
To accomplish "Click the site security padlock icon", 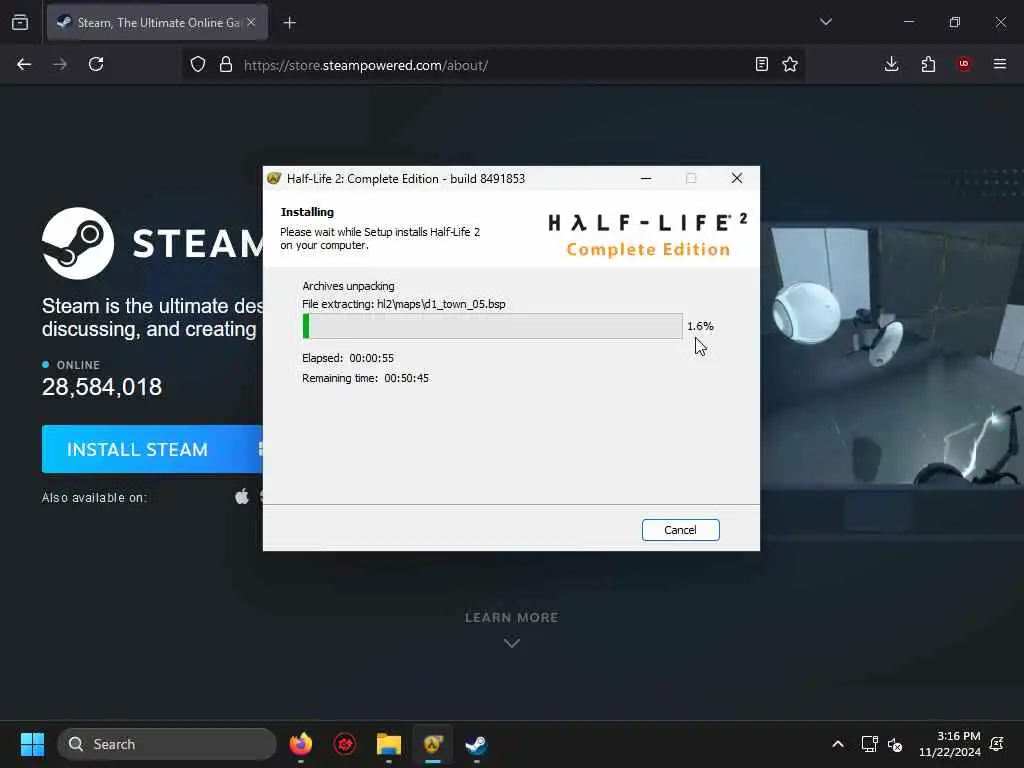I will [x=226, y=64].
